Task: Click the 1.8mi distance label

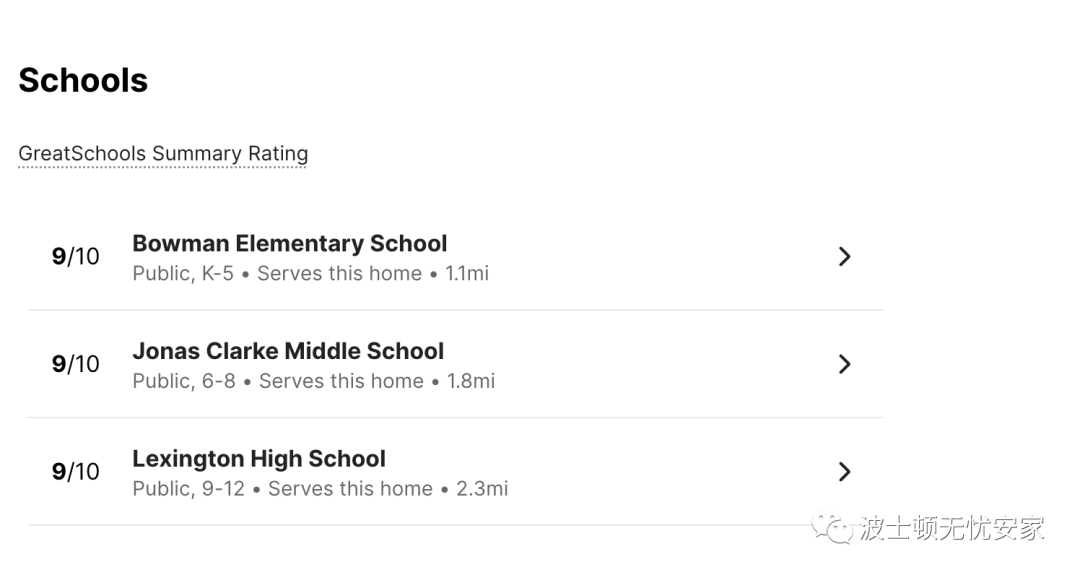Action: coord(471,381)
